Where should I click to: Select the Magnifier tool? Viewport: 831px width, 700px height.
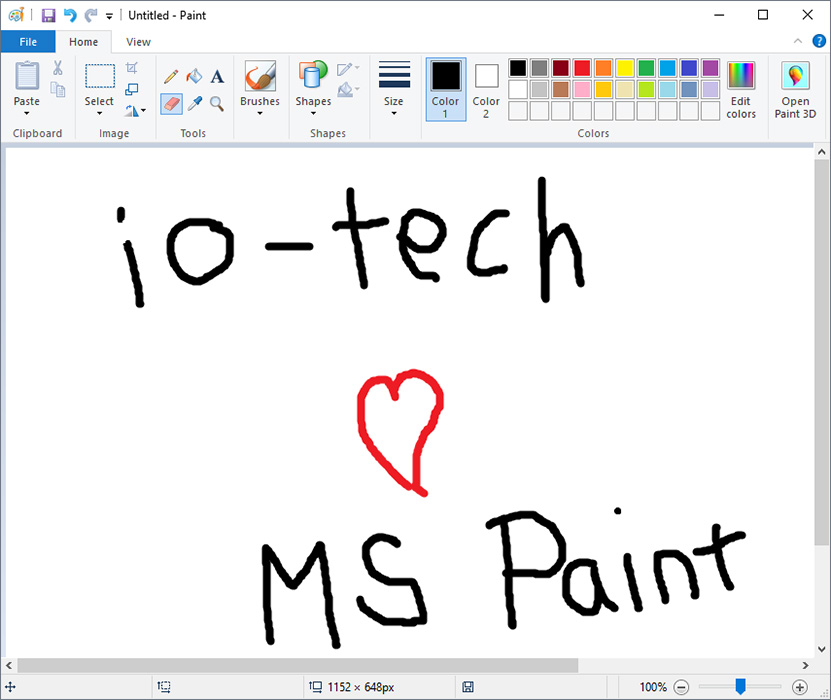tap(216, 104)
